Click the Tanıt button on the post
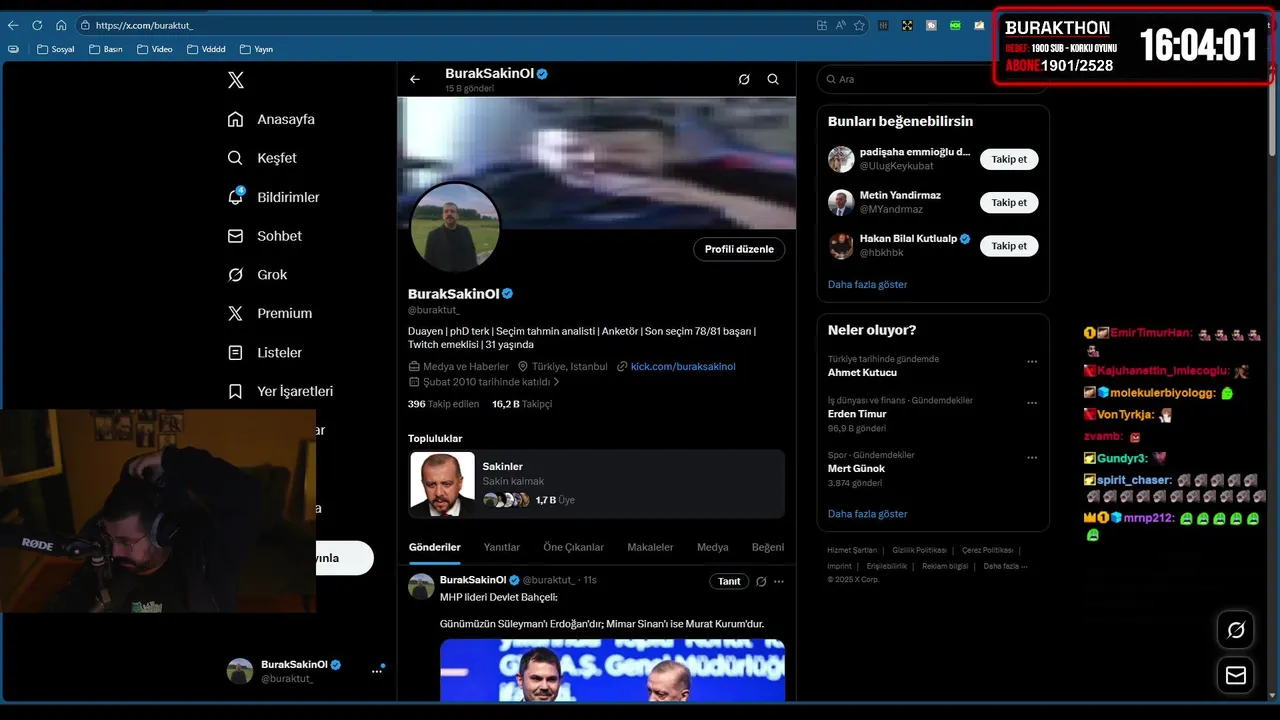 pyautogui.click(x=729, y=581)
